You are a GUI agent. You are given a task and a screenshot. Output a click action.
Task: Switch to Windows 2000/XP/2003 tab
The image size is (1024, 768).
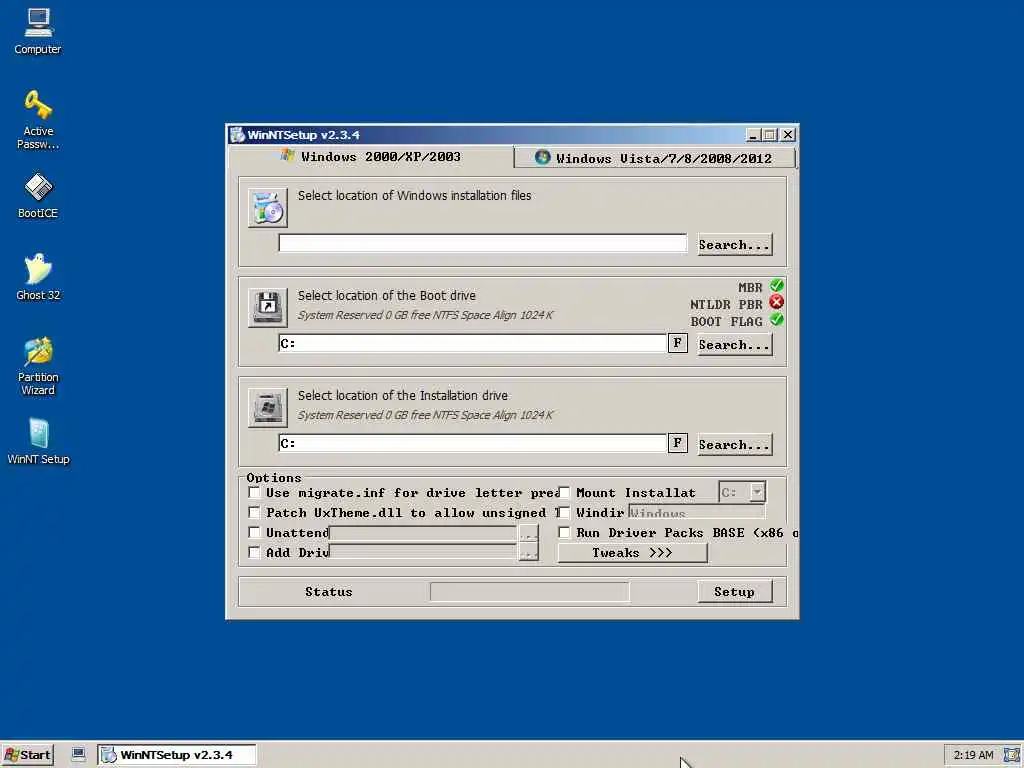[x=371, y=157]
